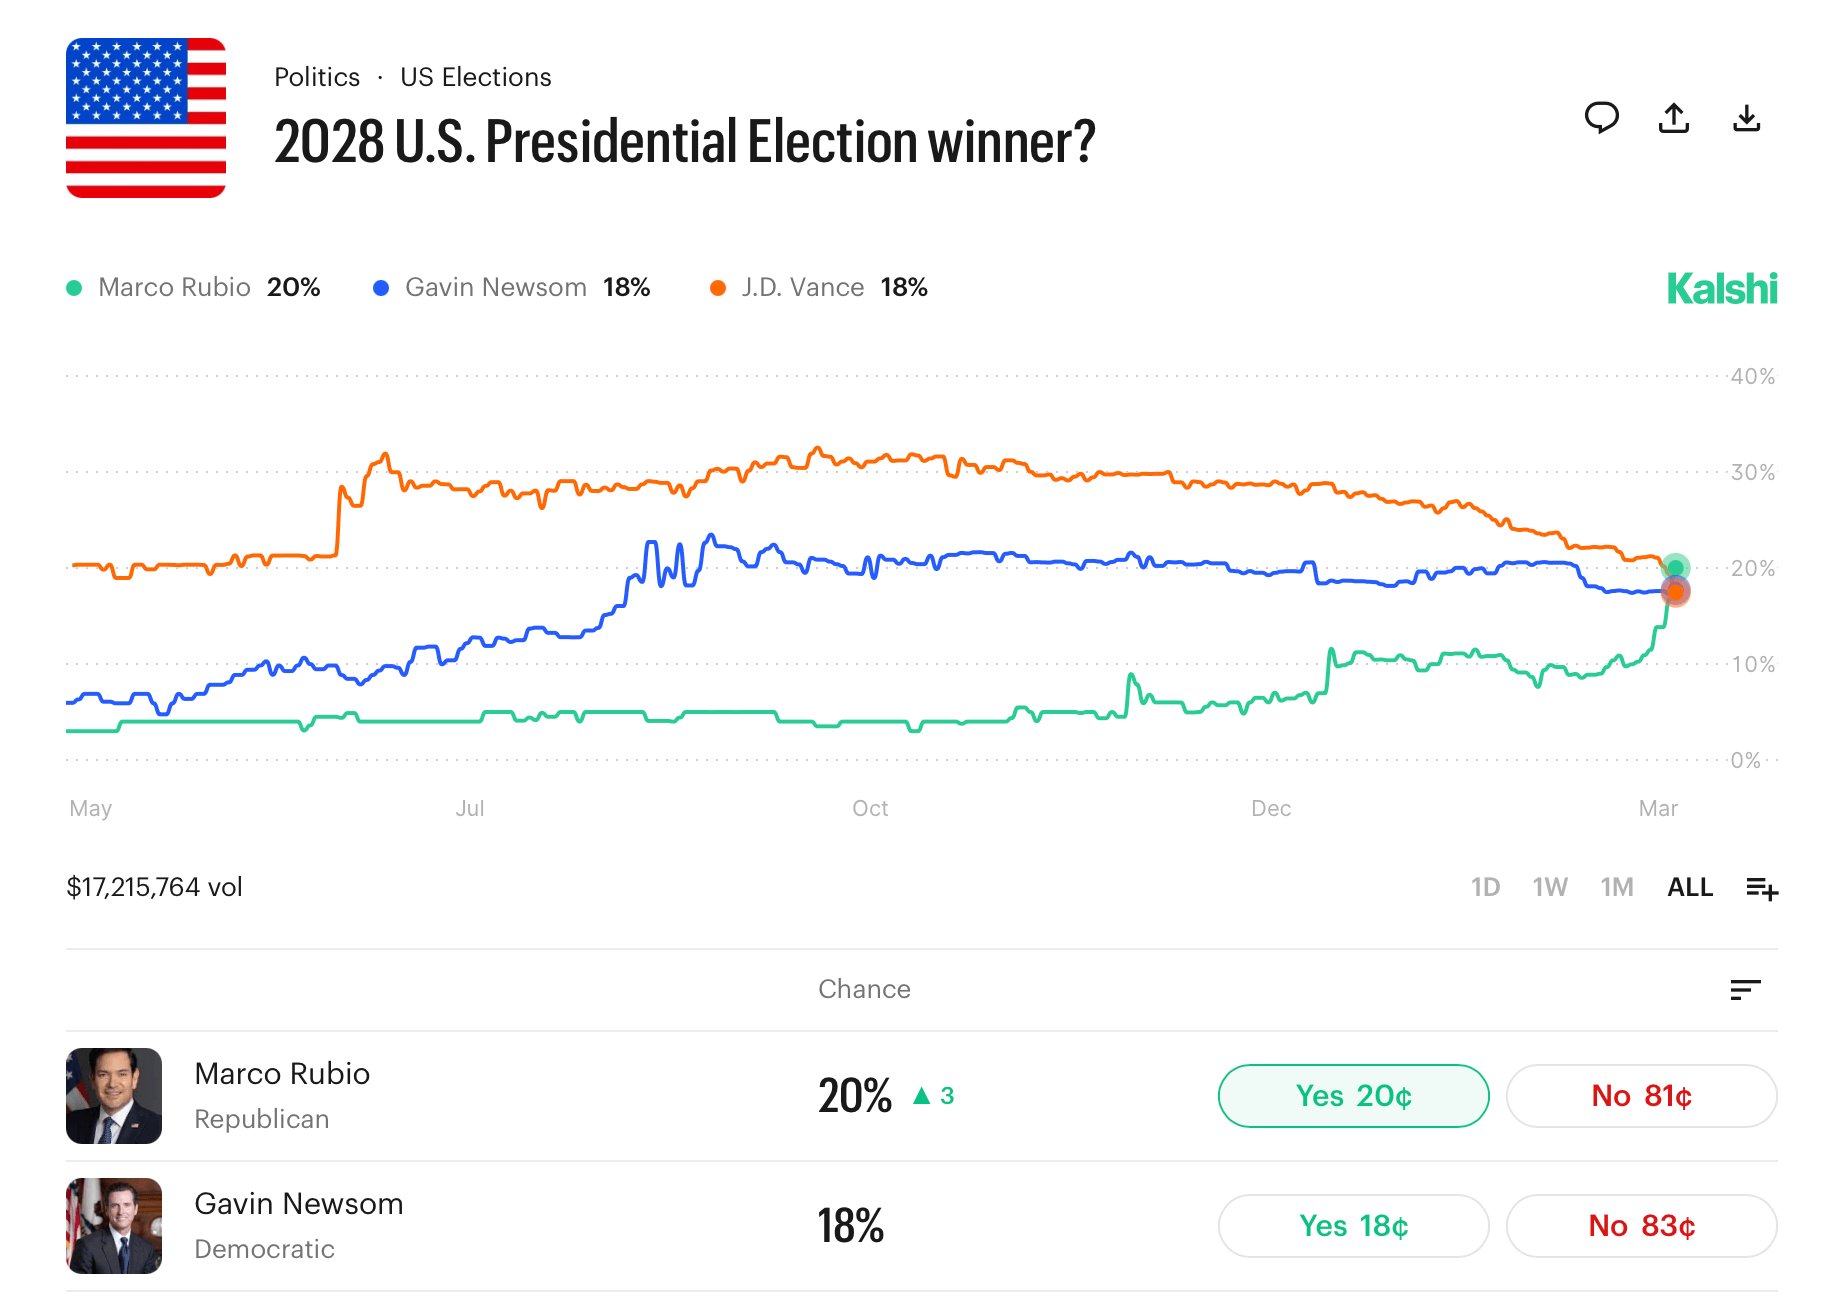Open the comments for this market
The height and width of the screenshot is (1298, 1834).
coord(1602,118)
